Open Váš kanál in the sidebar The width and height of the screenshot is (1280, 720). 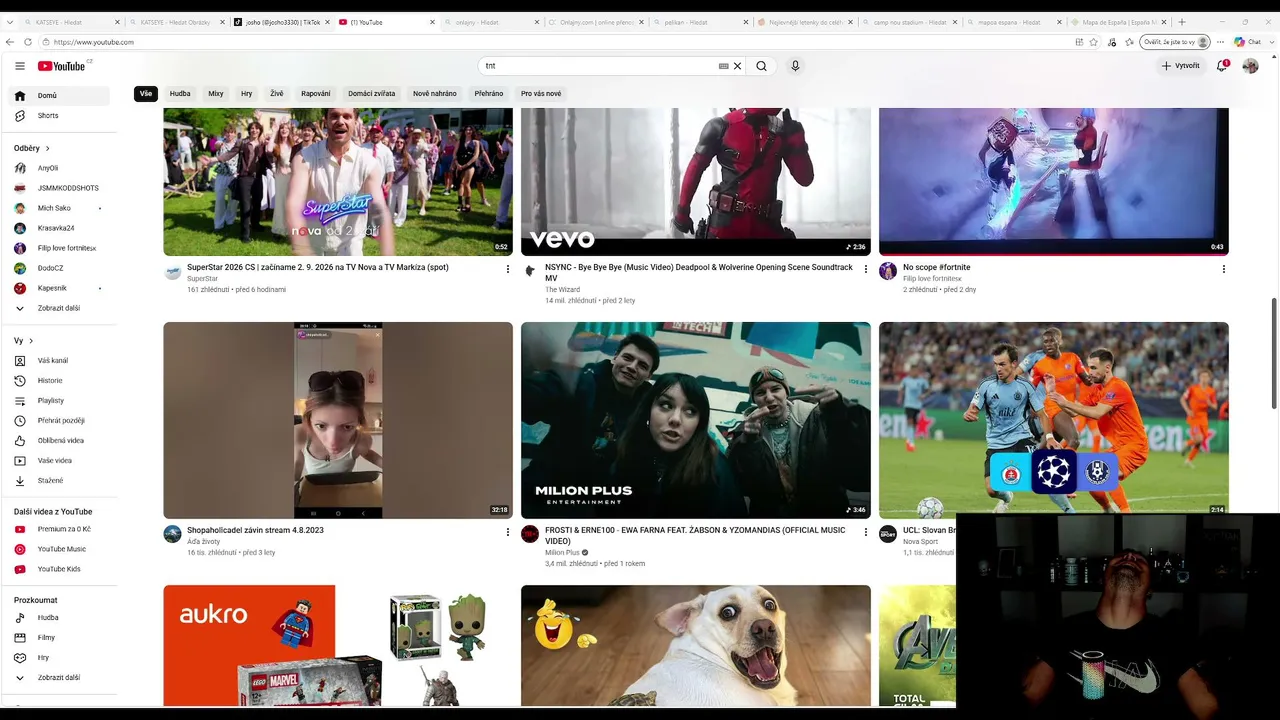pos(61,361)
